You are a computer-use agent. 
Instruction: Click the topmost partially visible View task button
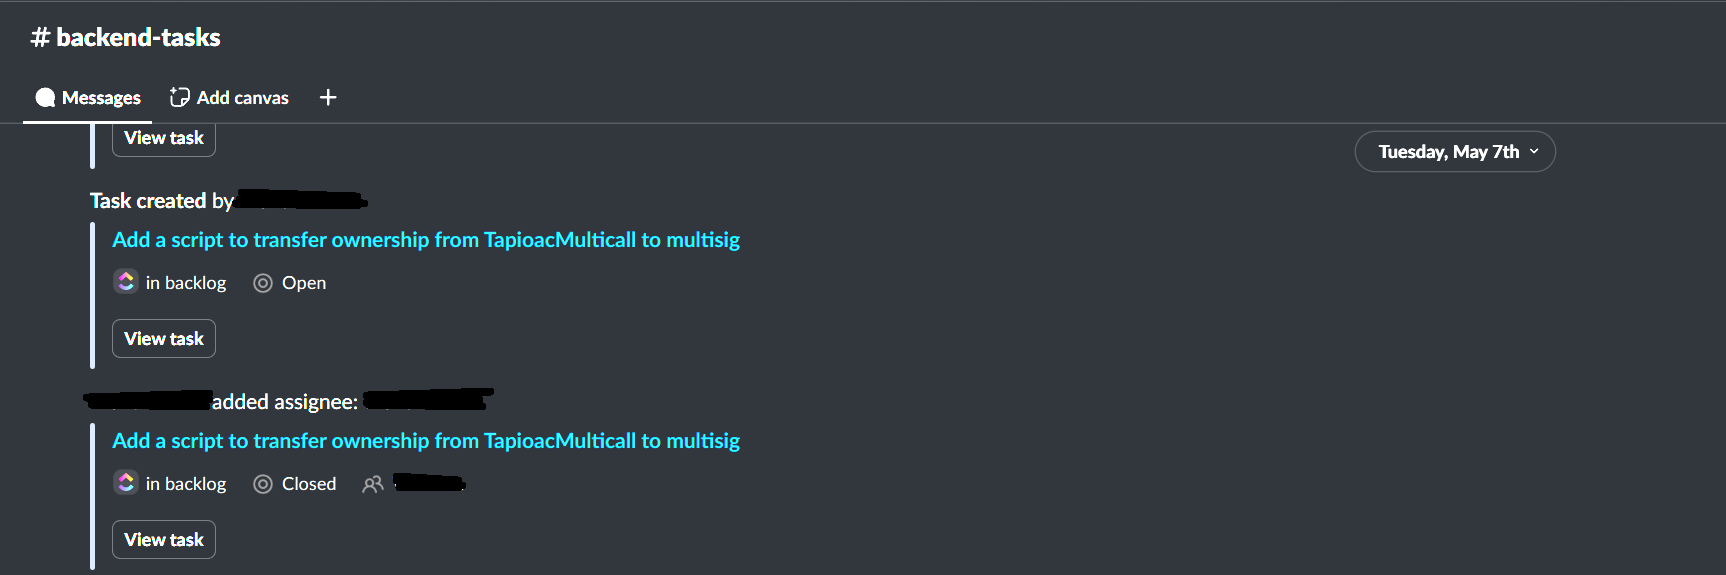point(164,139)
